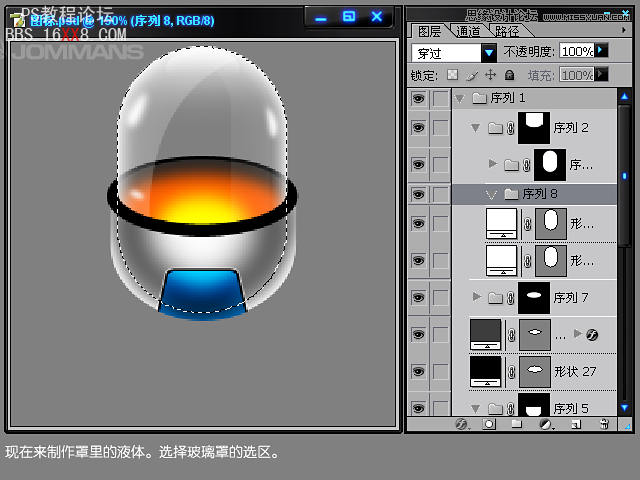Hide the 序列 1 group visibility eye
Screen dimensions: 640x480
pyautogui.click(x=418, y=98)
